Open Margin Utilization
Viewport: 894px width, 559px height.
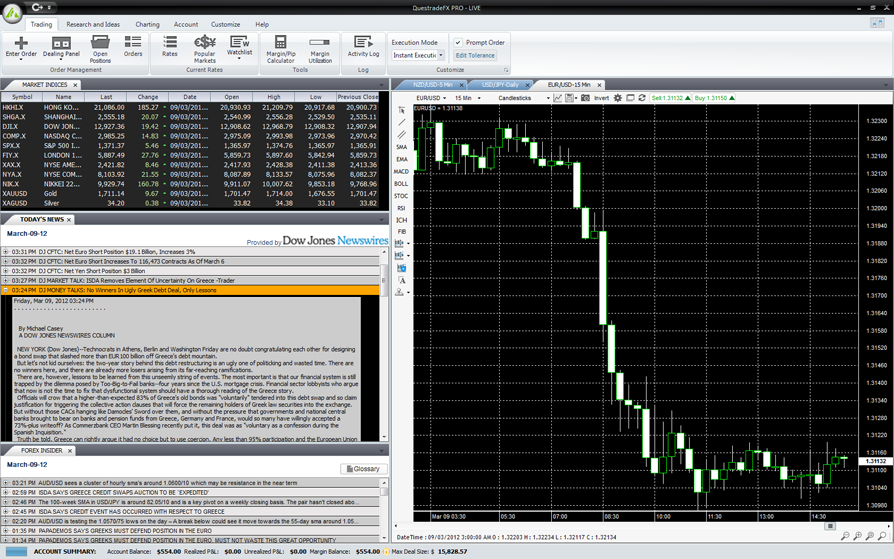(320, 49)
